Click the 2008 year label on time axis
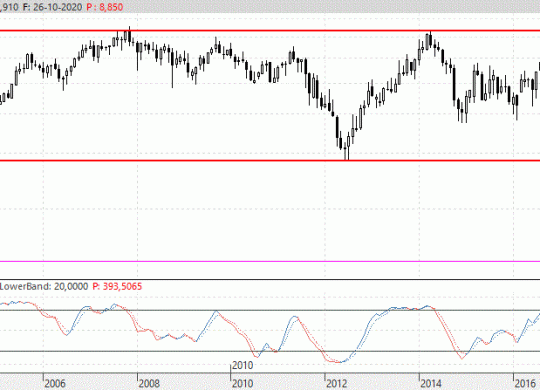The width and height of the screenshot is (540, 390). pos(149,383)
